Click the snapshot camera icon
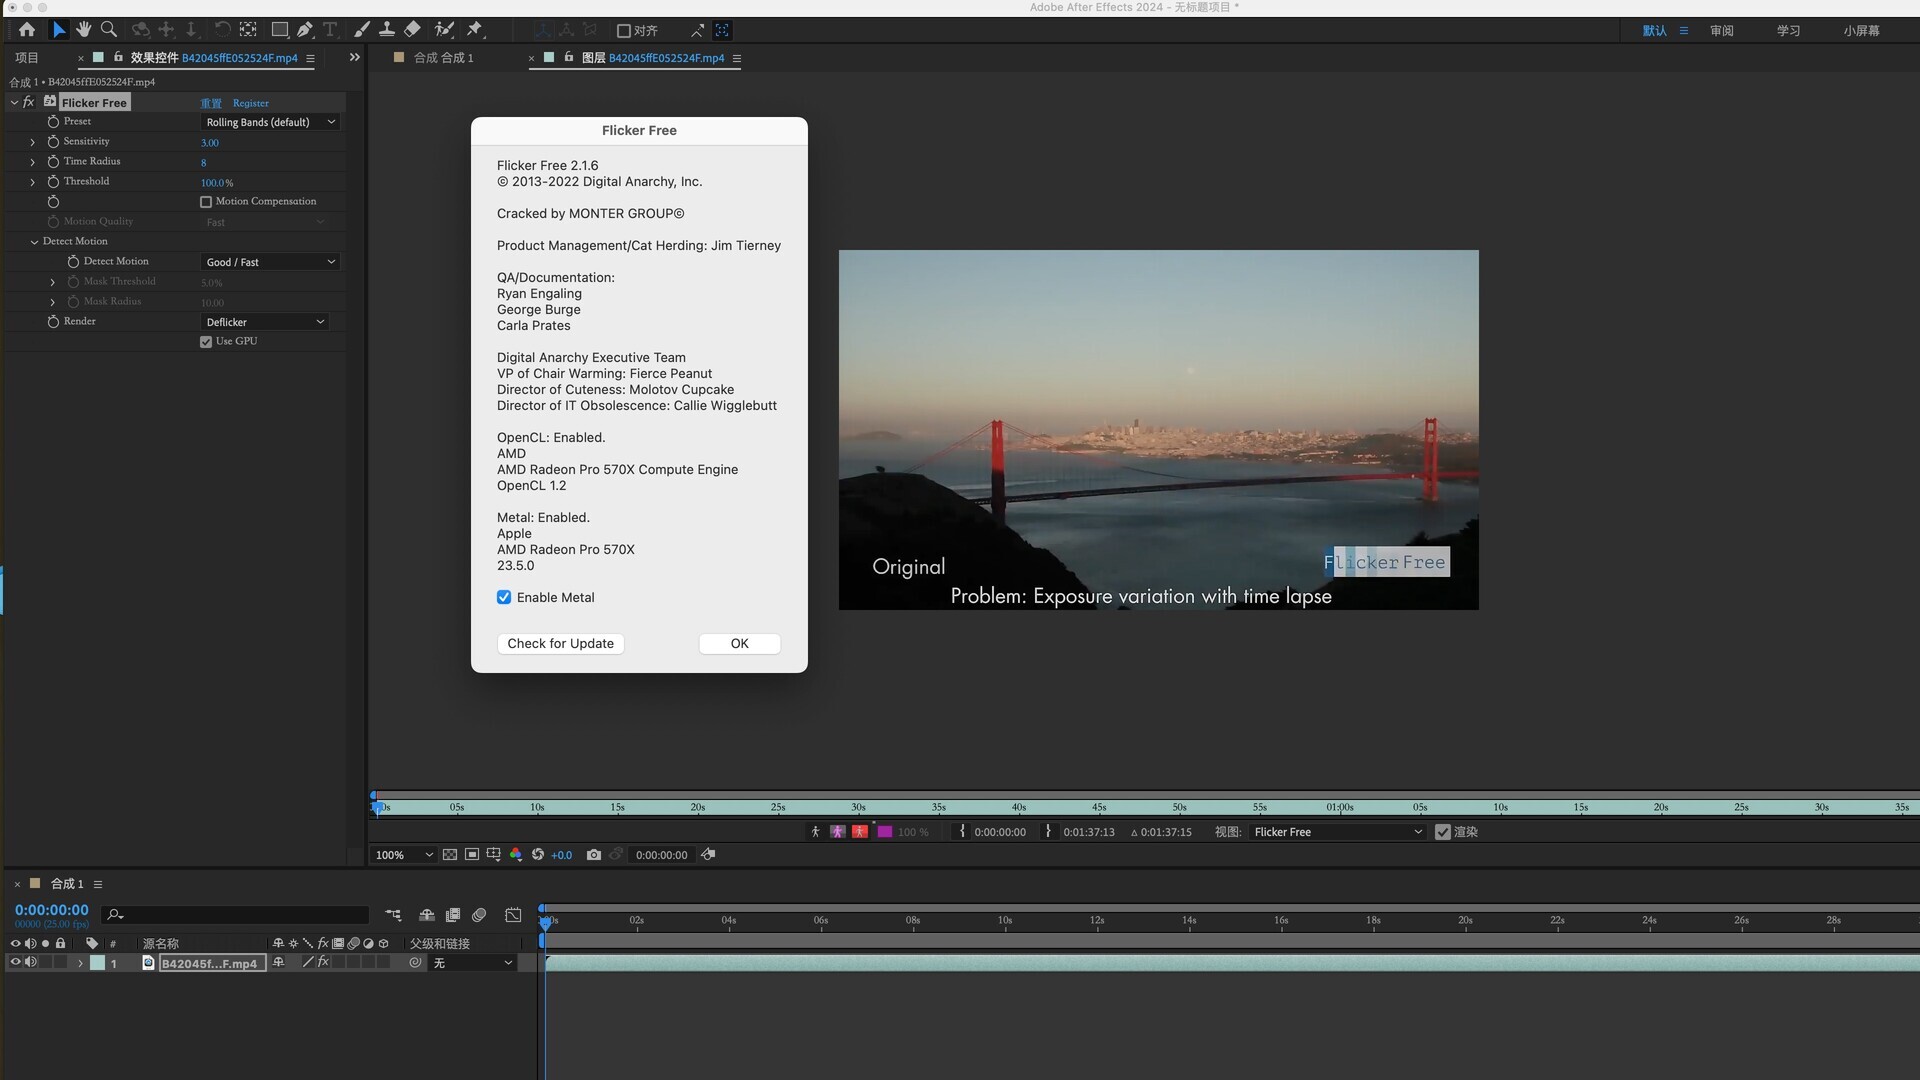The image size is (1920, 1080). coord(594,855)
